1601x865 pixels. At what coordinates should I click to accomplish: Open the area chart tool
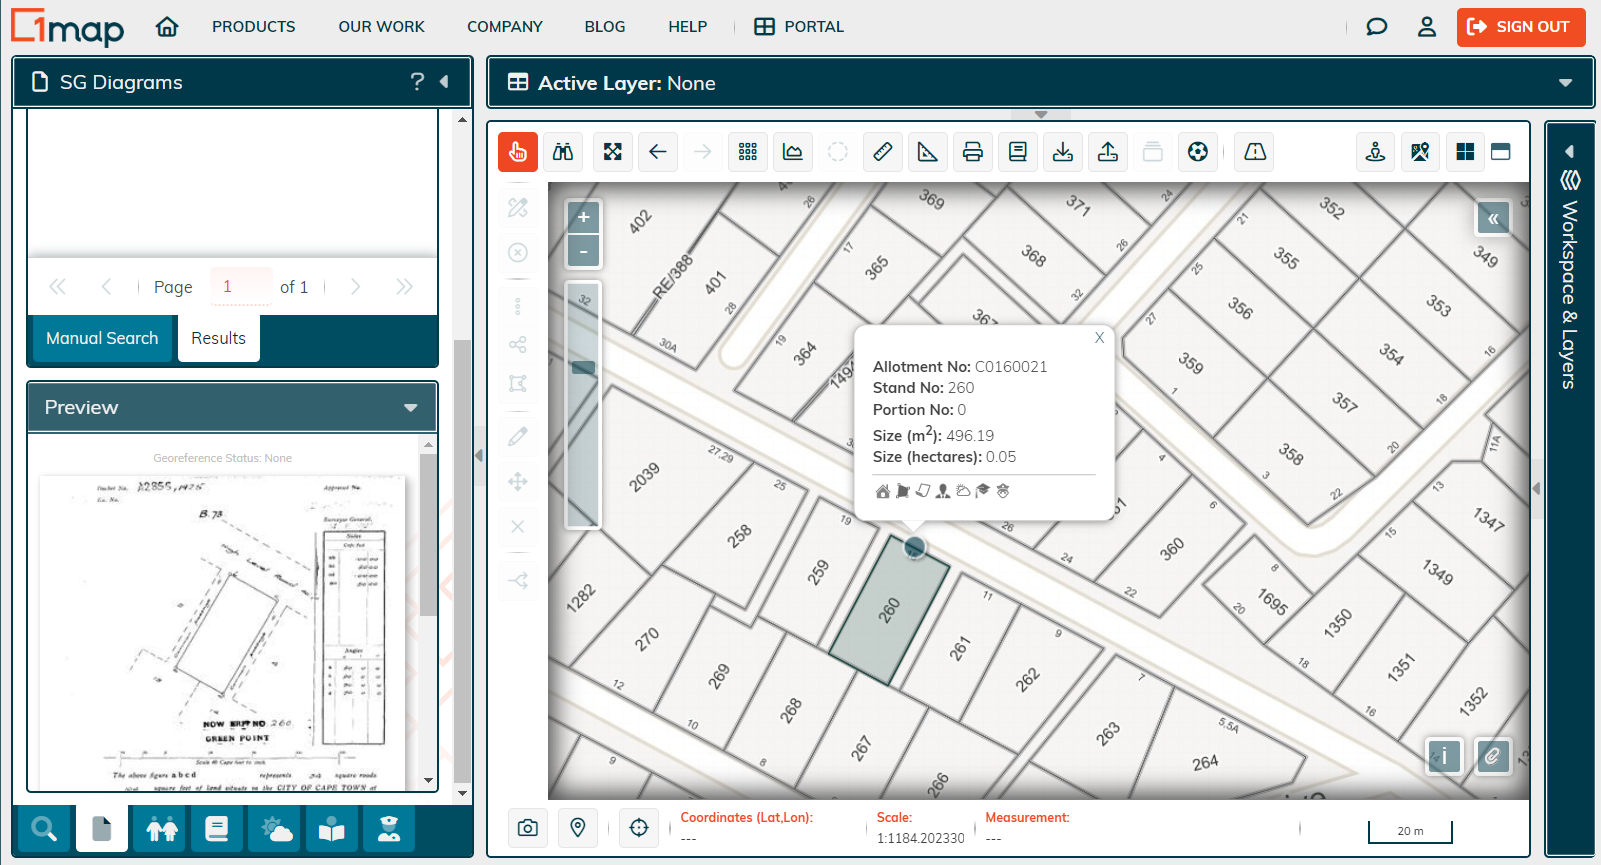[x=793, y=152]
